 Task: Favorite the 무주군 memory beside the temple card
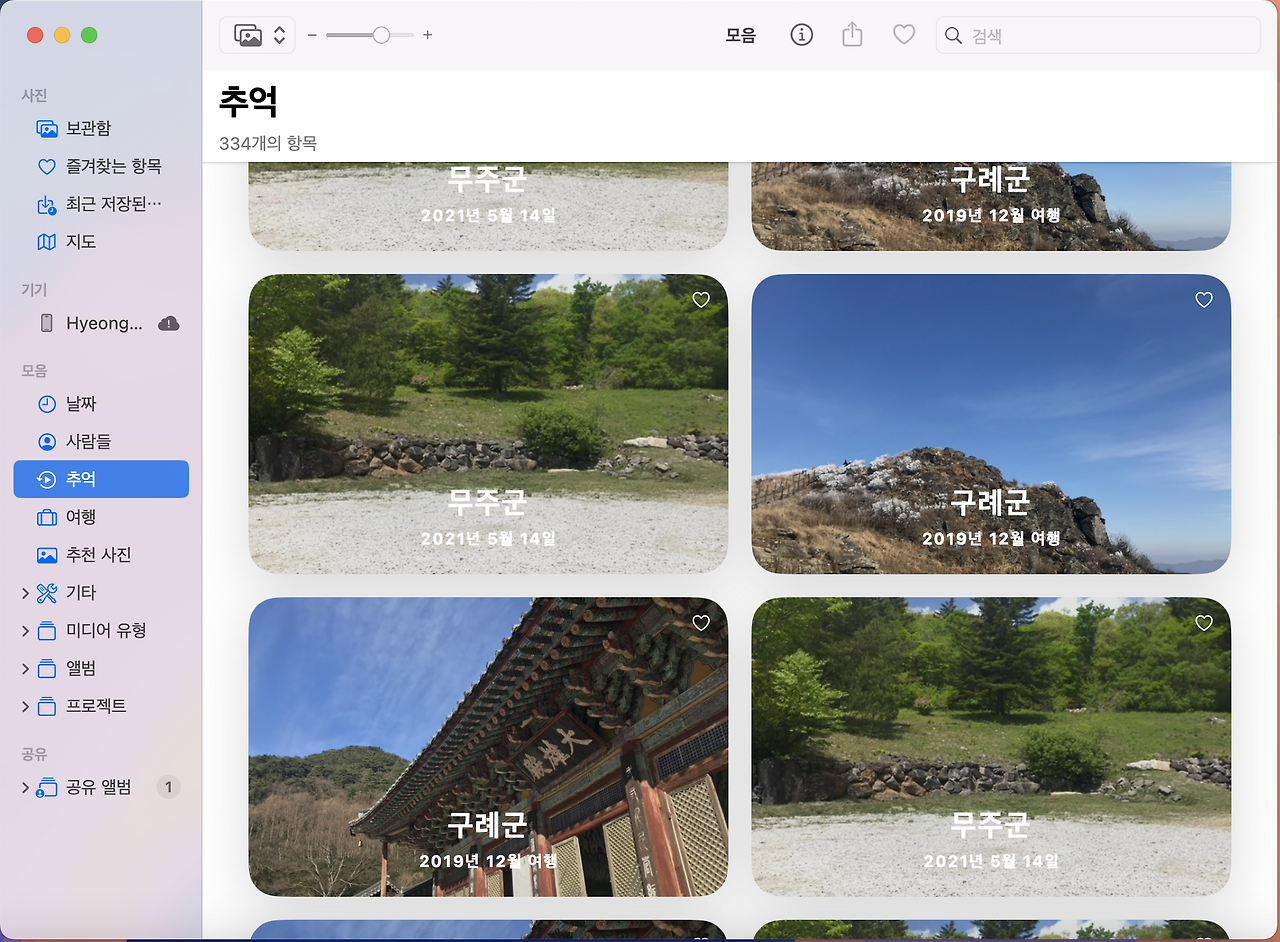point(1204,623)
